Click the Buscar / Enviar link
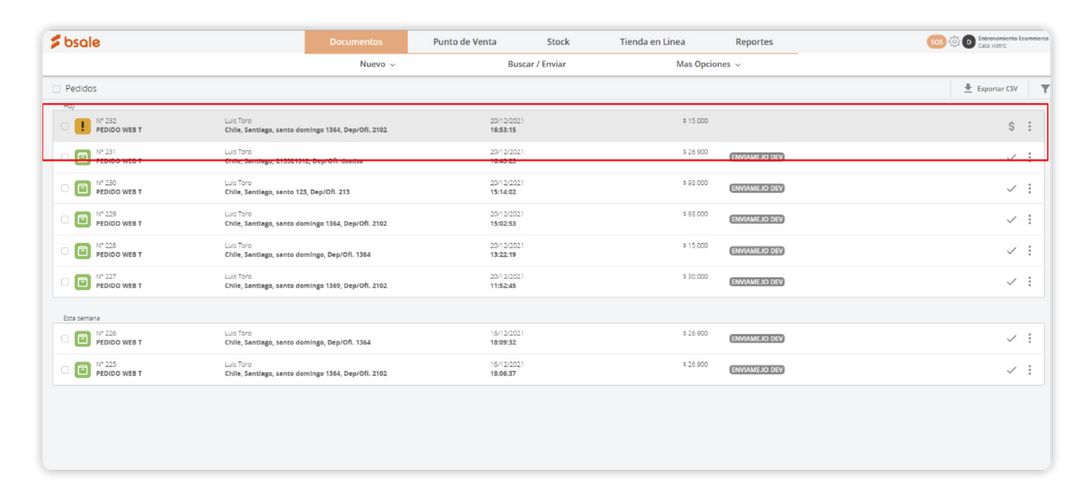This screenshot has width=1077, height=497. [536, 64]
